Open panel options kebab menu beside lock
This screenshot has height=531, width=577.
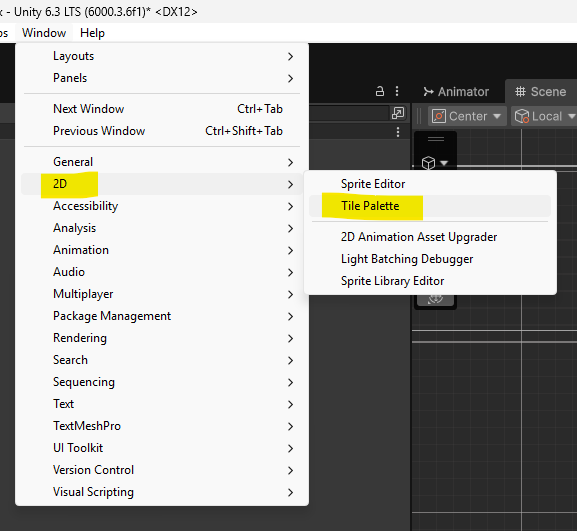click(397, 91)
